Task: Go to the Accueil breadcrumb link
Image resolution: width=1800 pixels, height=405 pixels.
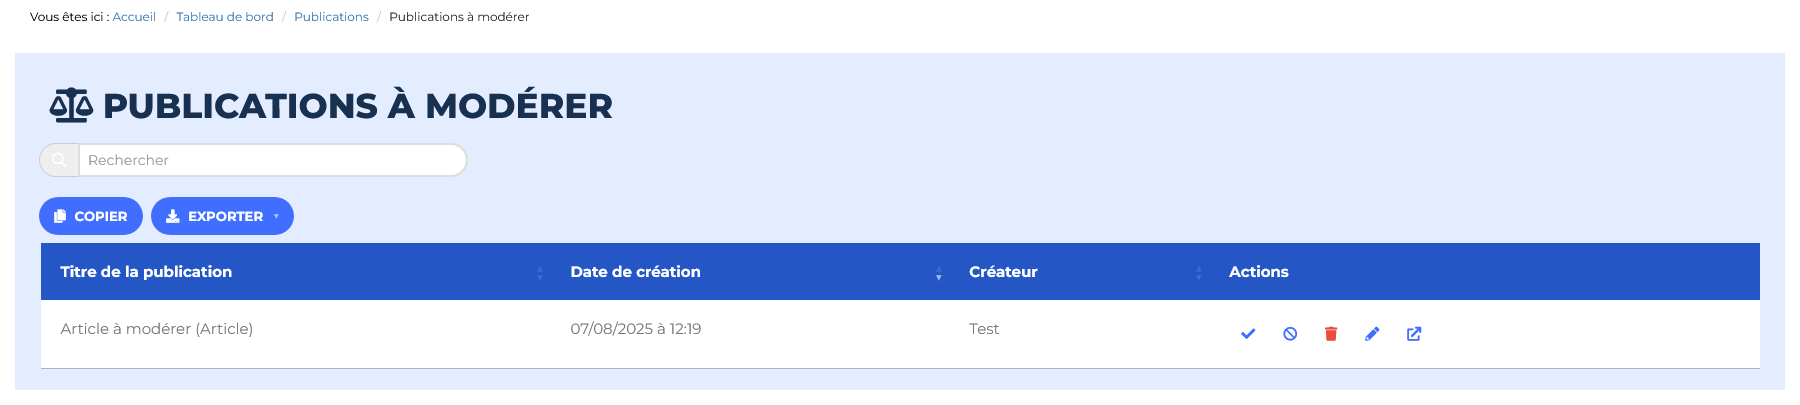Action: 134,17
